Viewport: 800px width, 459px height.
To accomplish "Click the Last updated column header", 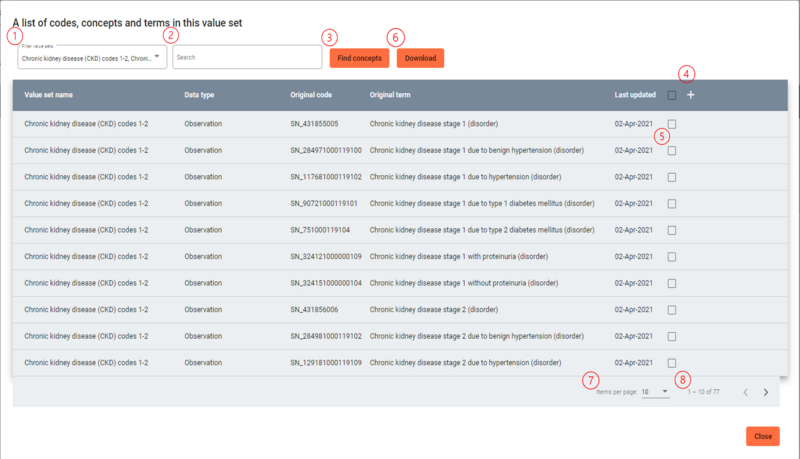I will (635, 95).
